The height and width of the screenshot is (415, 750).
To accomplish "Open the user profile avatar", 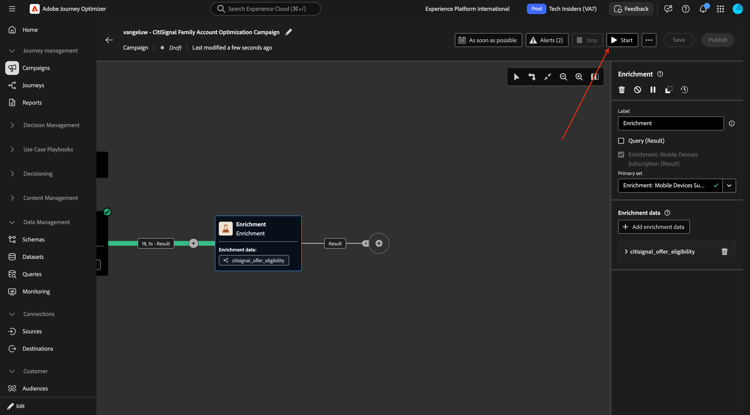I will pyautogui.click(x=737, y=9).
